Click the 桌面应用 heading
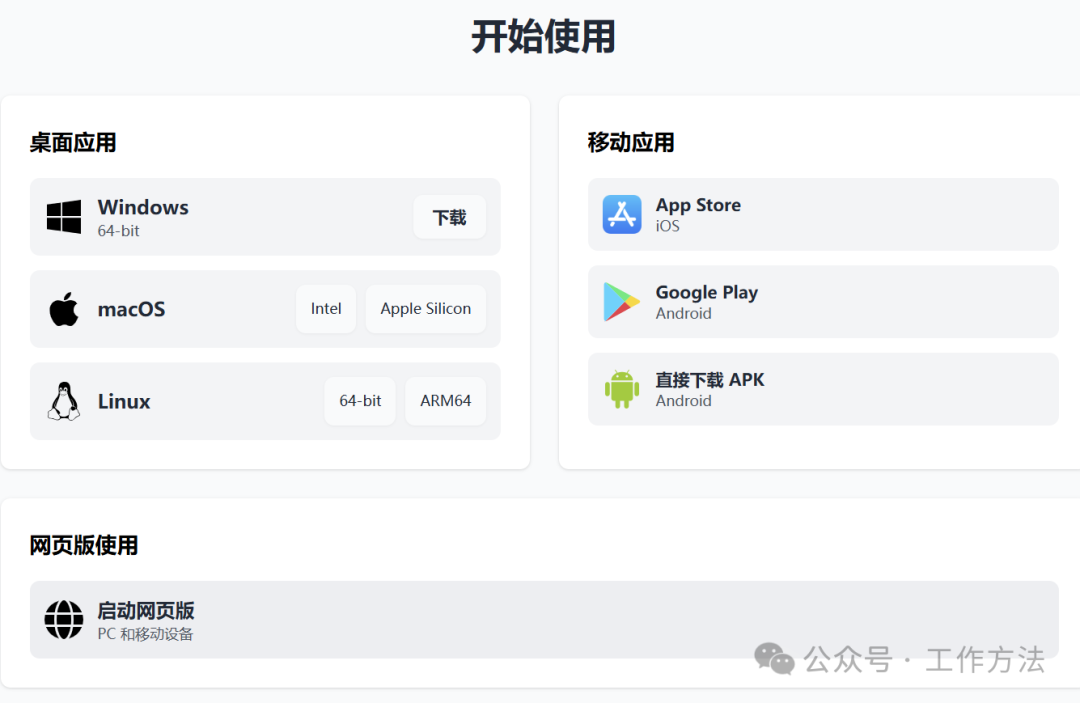1080x703 pixels. (x=73, y=143)
